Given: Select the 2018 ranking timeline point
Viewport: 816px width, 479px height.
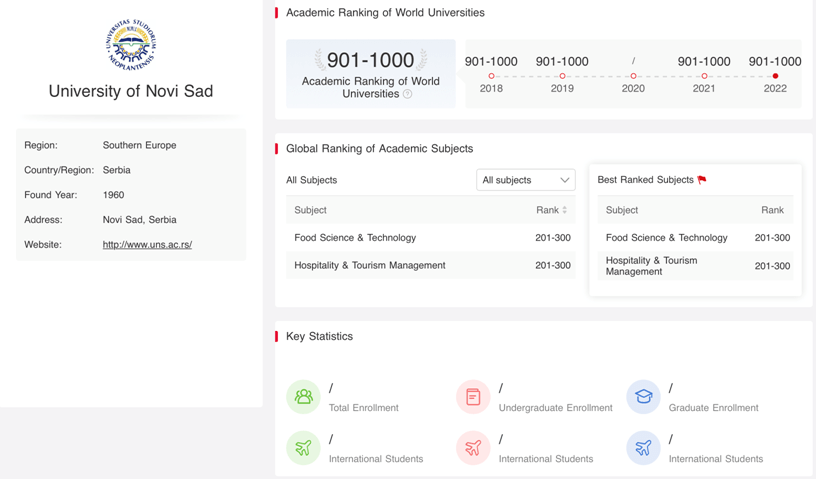Looking at the screenshot, I should point(491,76).
